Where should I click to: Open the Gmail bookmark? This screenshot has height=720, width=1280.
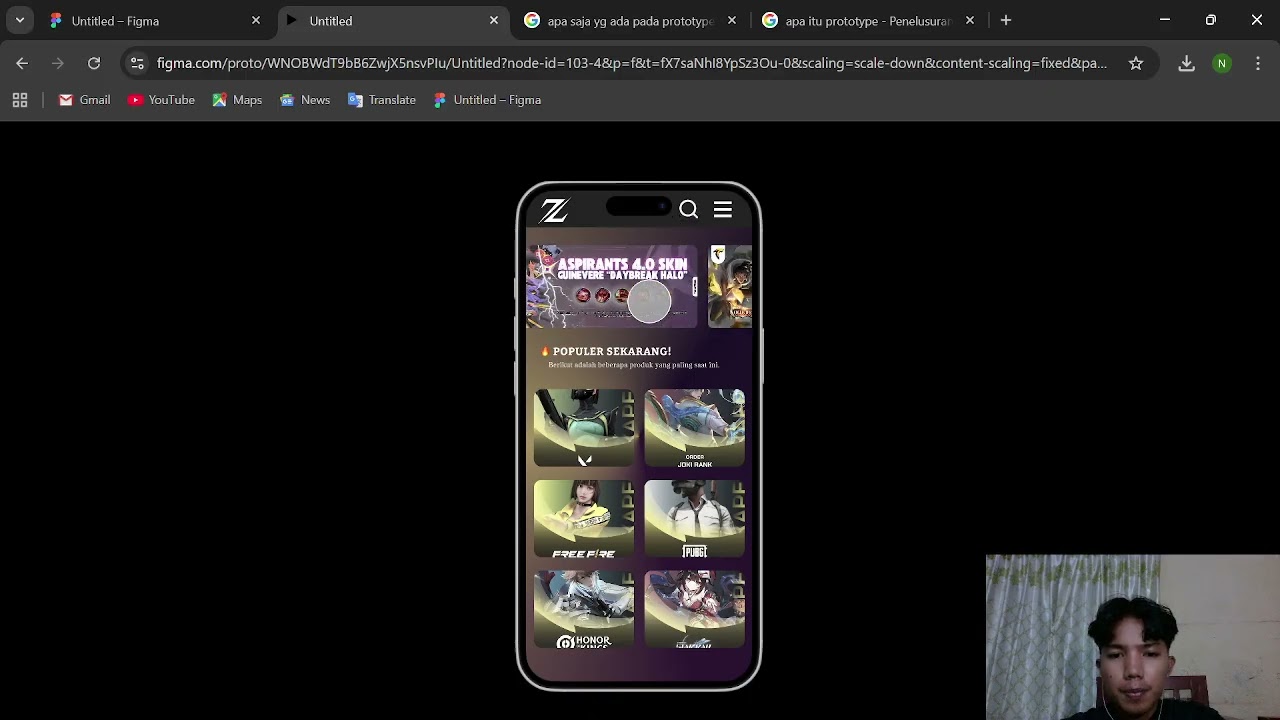84,100
